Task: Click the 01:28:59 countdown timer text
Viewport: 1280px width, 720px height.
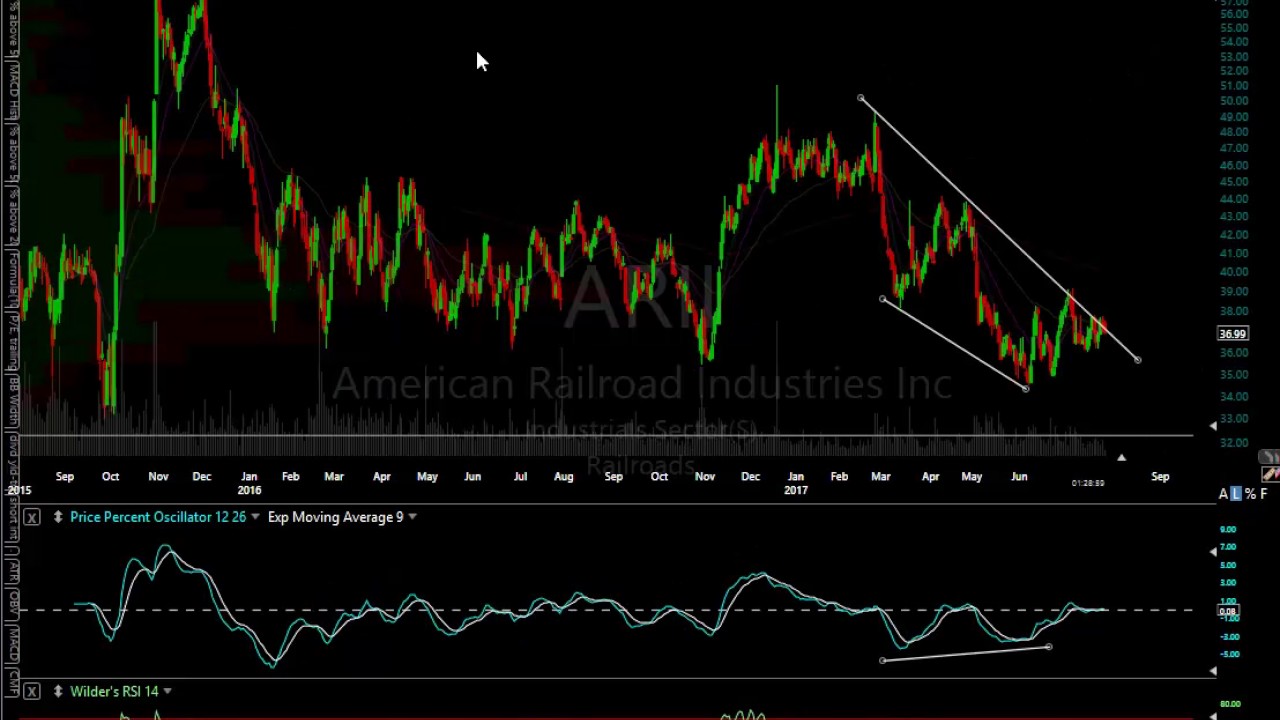Action: click(1088, 483)
